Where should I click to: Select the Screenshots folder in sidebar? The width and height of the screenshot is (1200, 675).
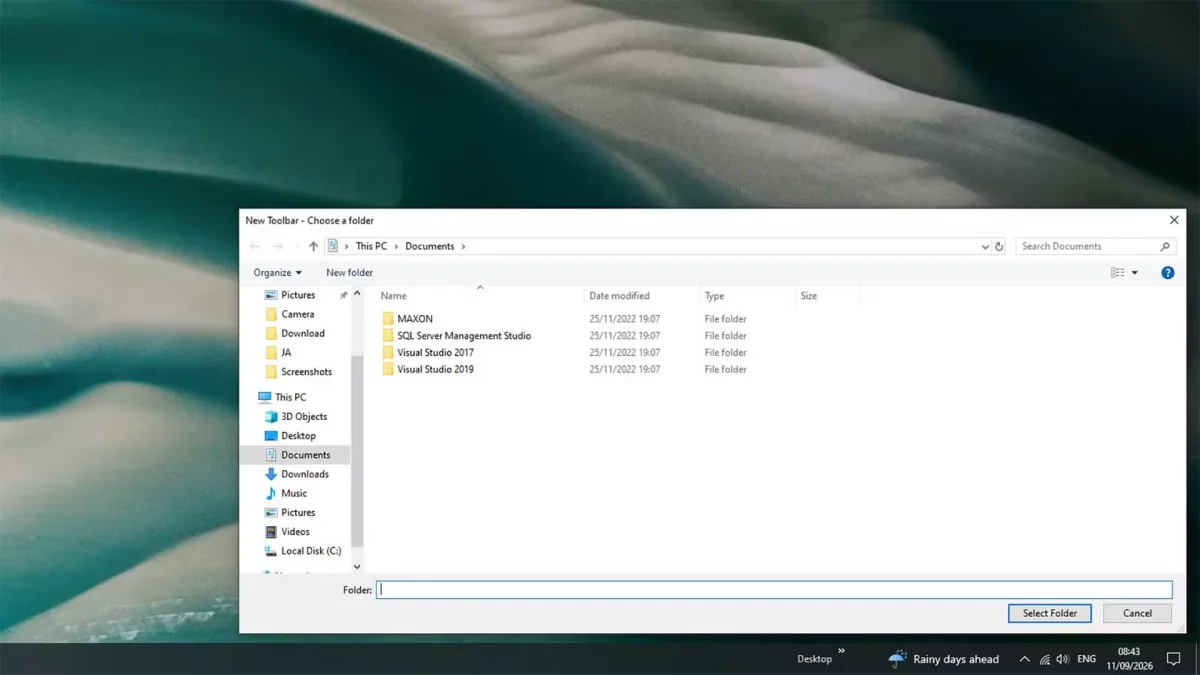pos(306,372)
